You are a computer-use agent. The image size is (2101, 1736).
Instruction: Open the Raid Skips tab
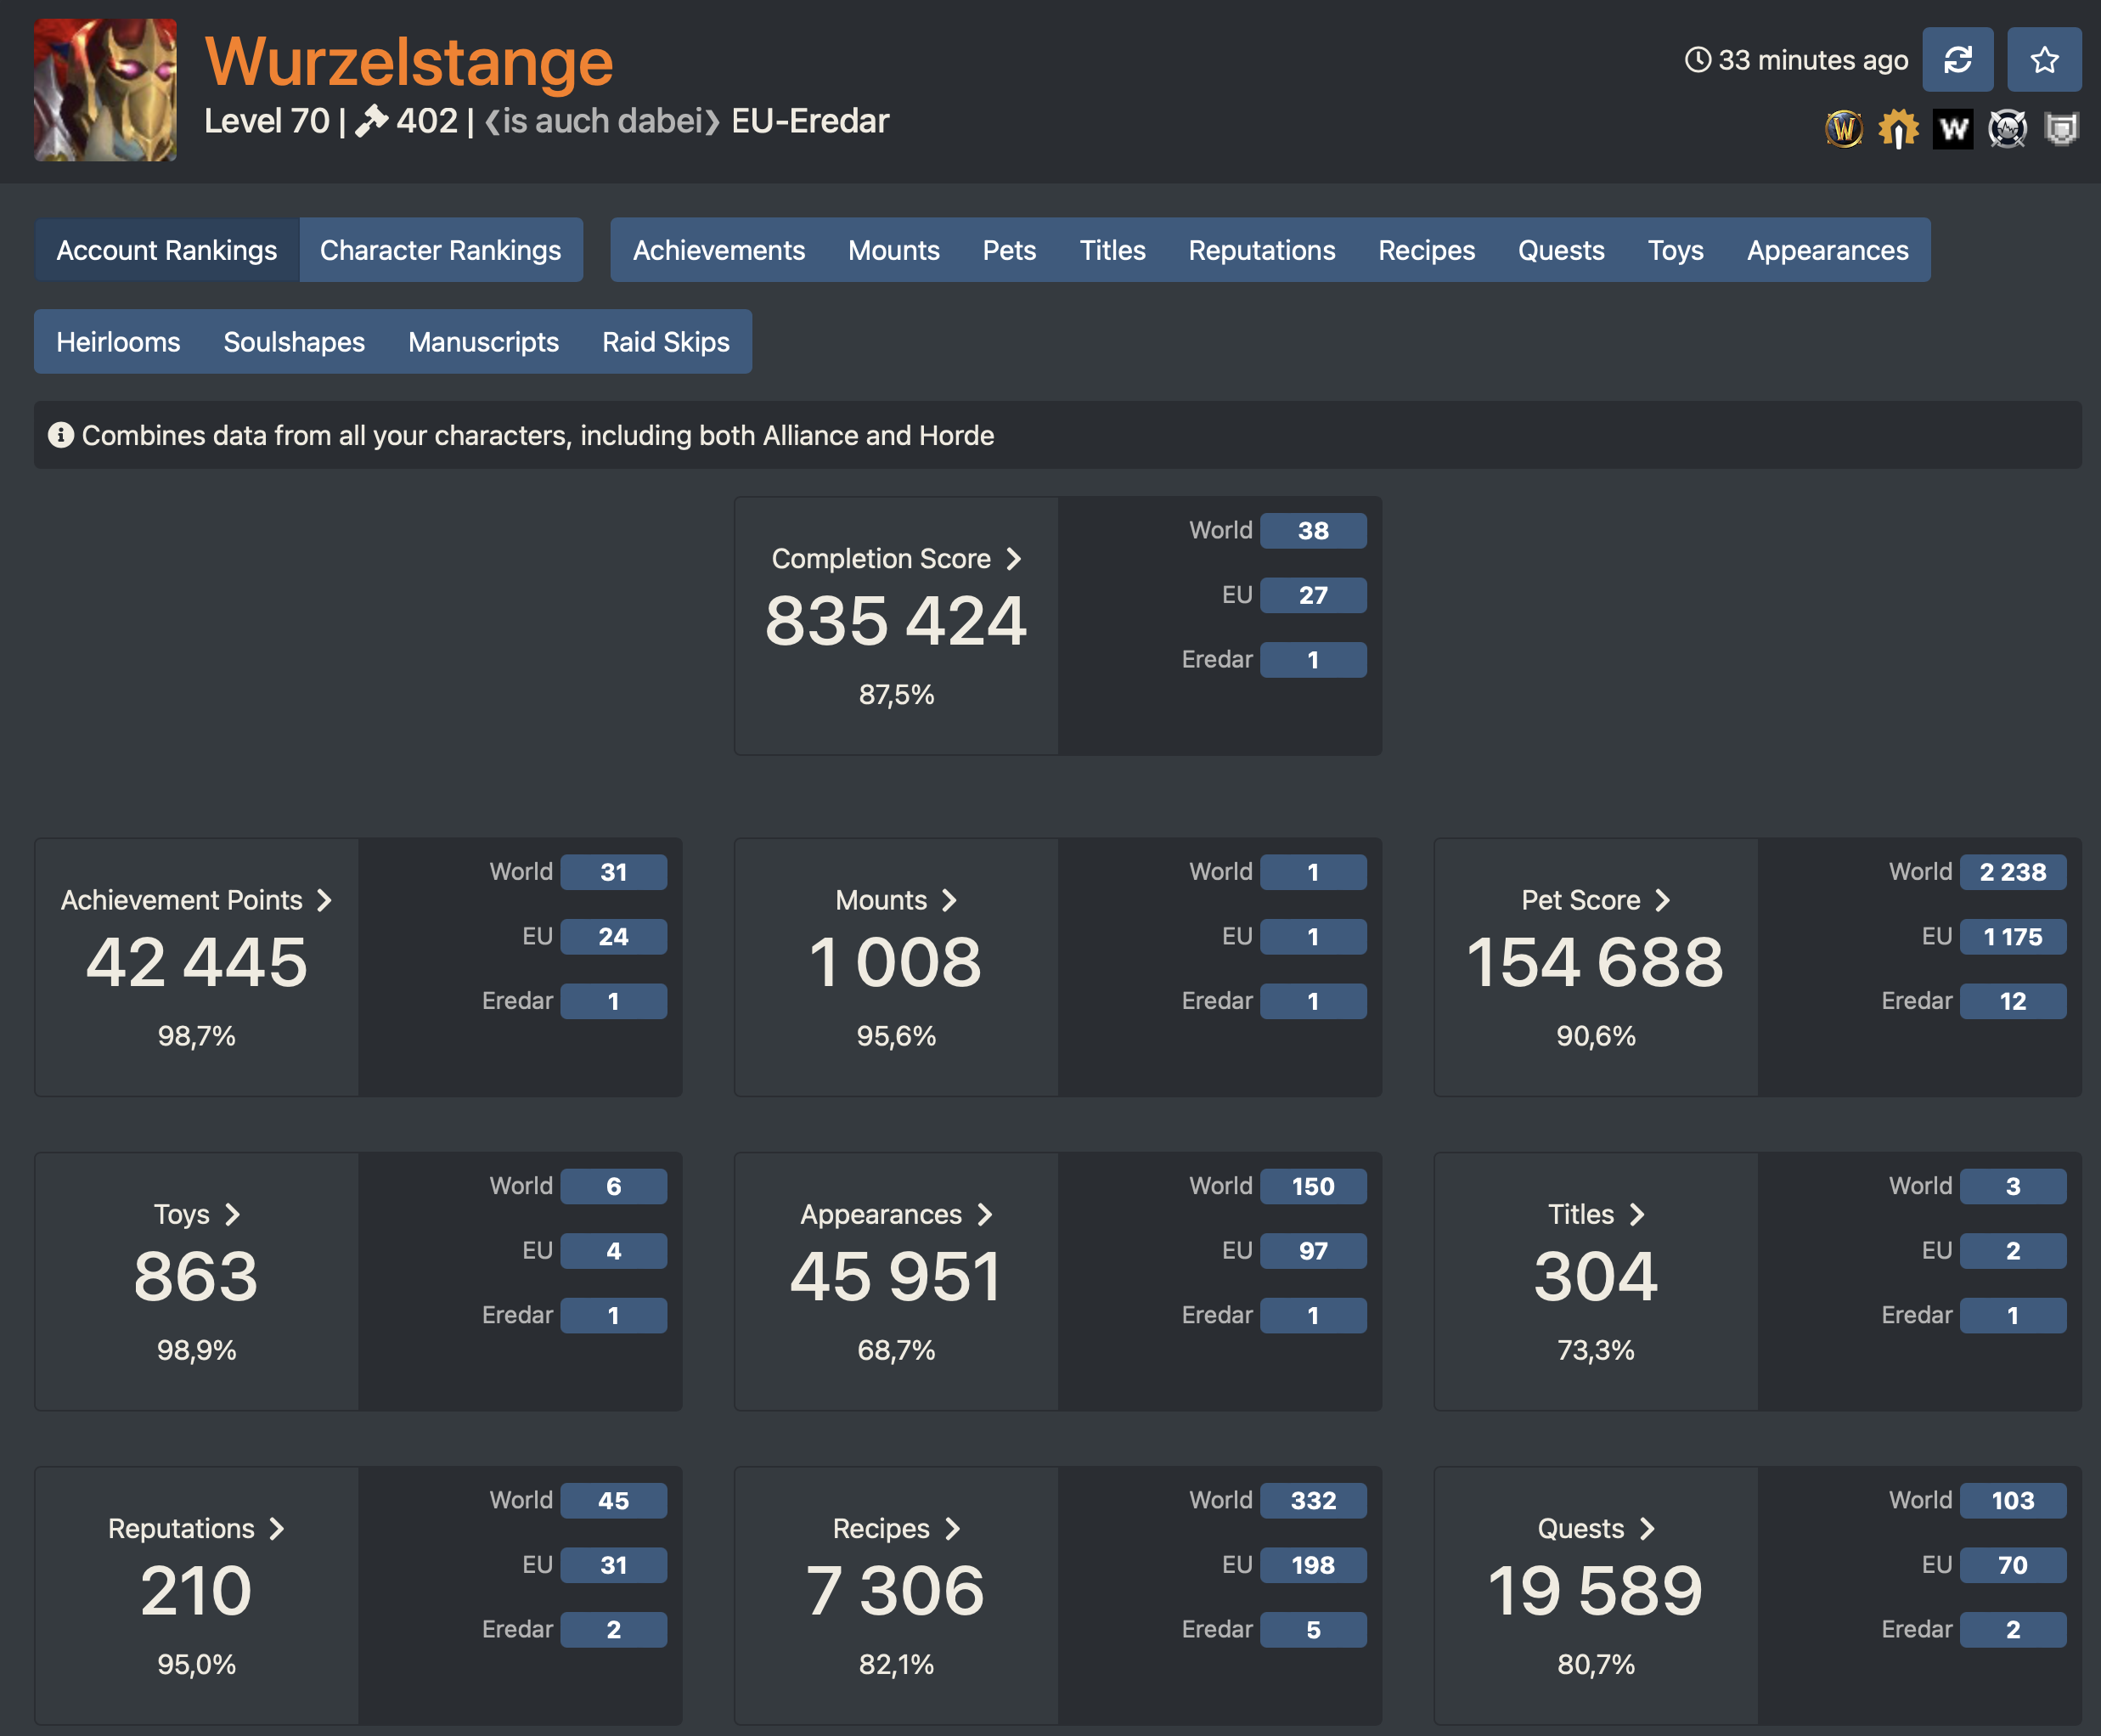point(665,342)
